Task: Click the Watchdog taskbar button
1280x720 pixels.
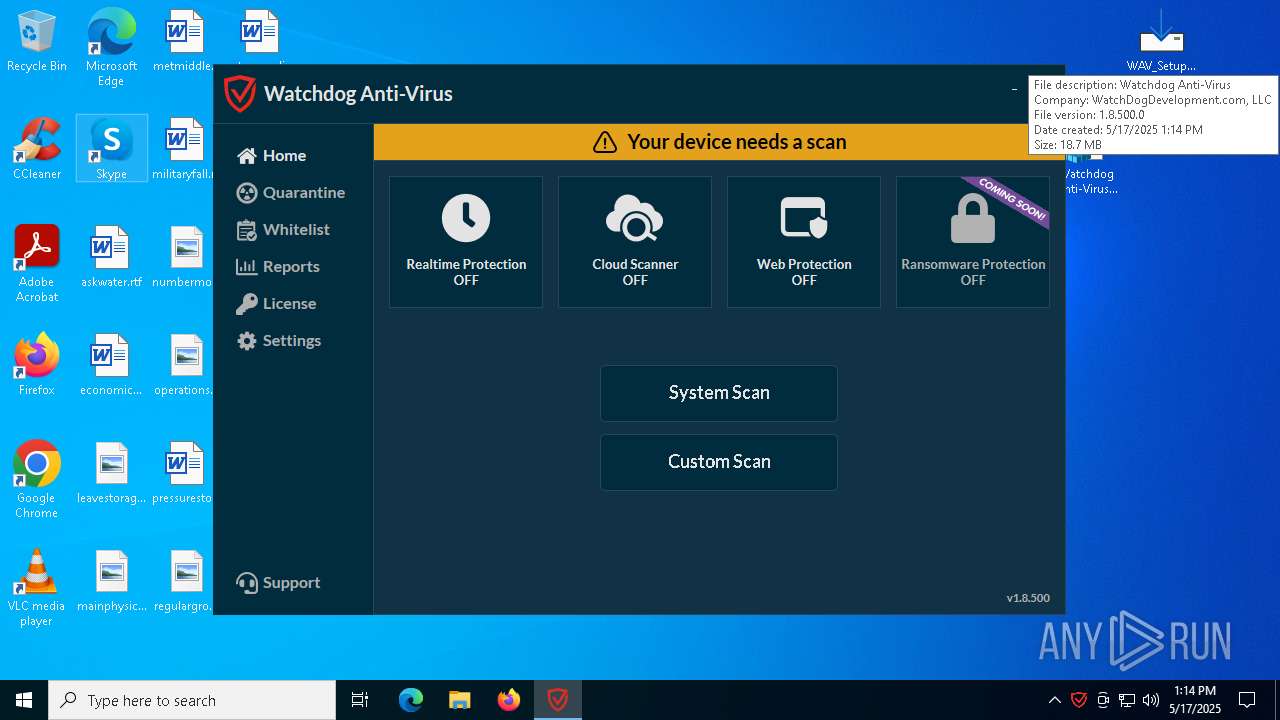Action: [x=557, y=700]
